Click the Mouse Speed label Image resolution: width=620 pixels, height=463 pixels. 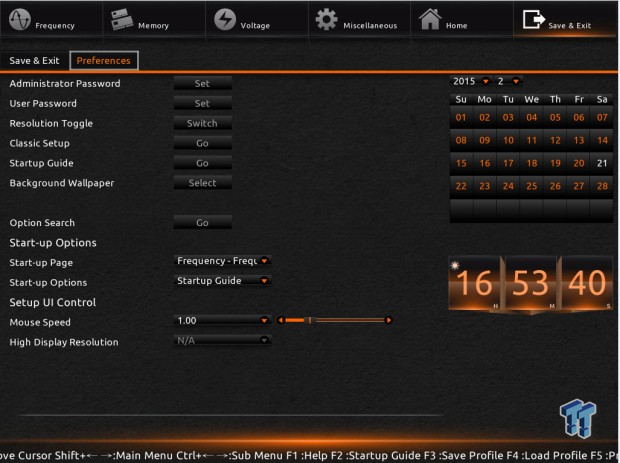tap(40, 322)
